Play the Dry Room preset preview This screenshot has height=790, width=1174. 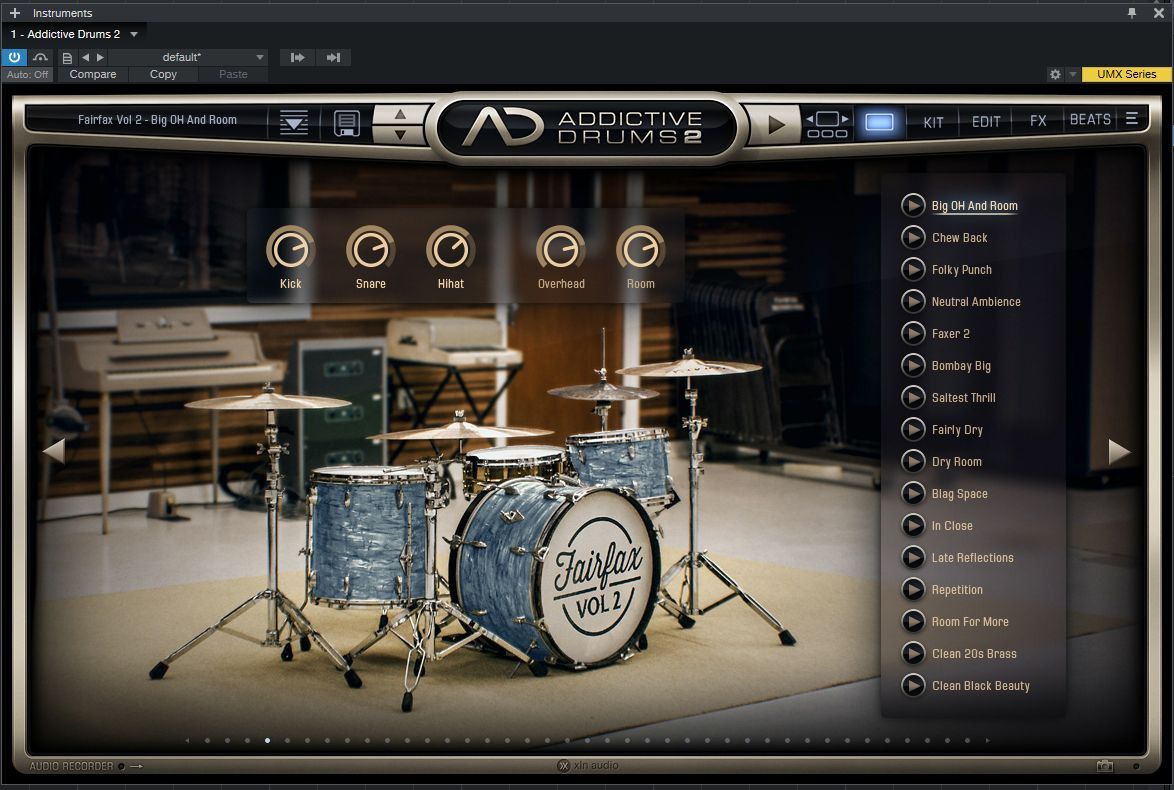(x=913, y=461)
